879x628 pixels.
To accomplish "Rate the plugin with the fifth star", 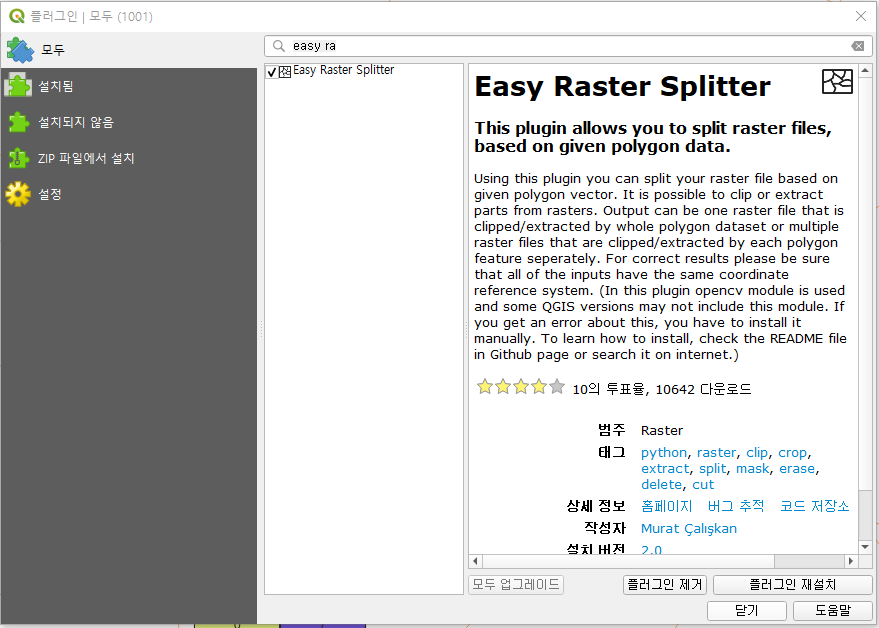I will [556, 385].
